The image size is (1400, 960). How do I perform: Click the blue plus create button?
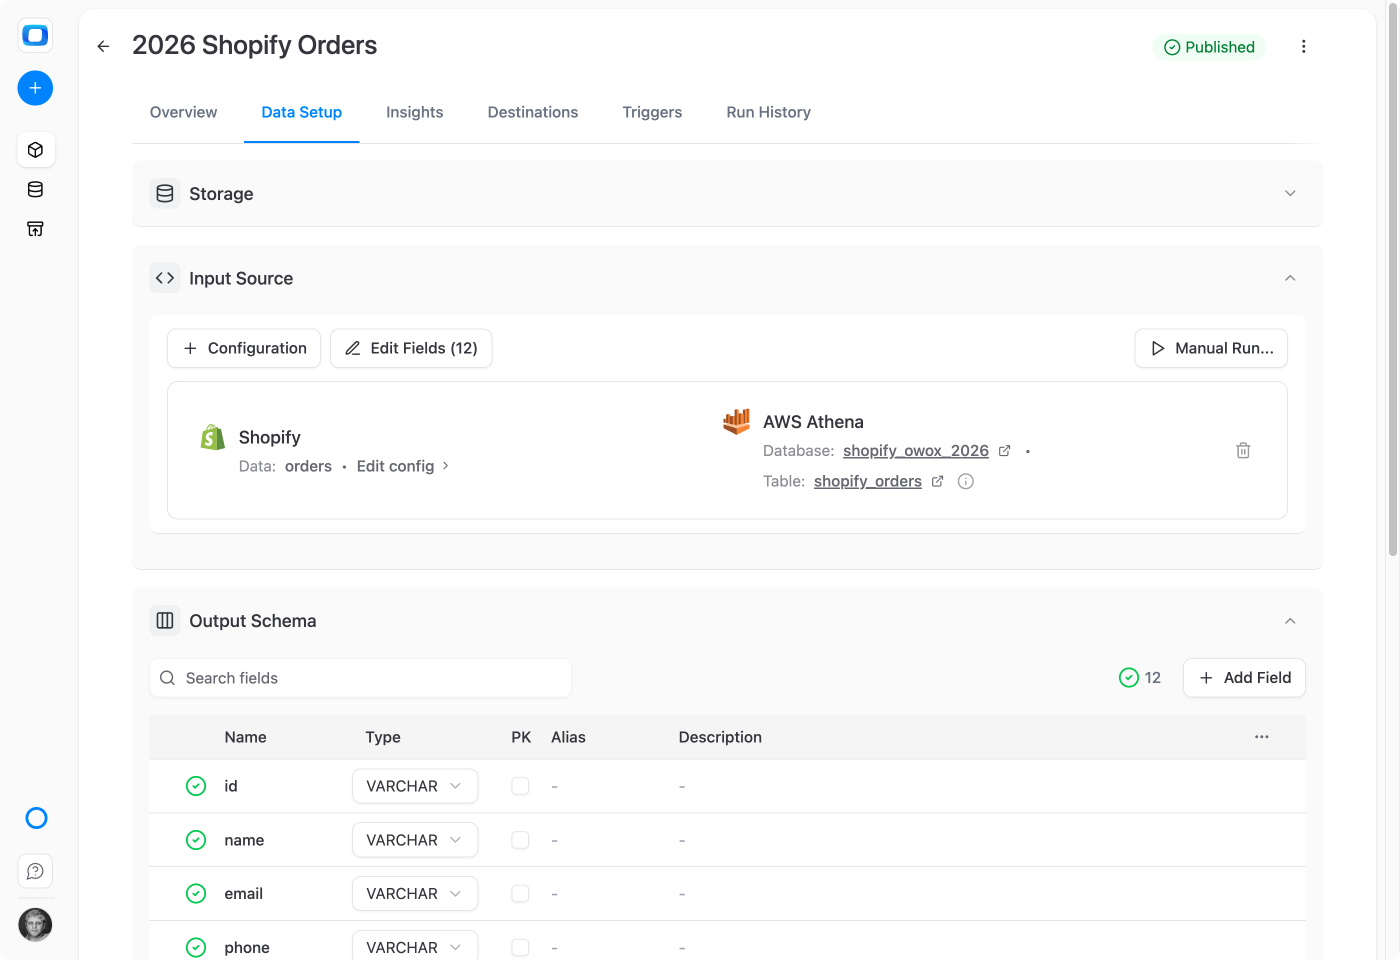click(x=35, y=88)
